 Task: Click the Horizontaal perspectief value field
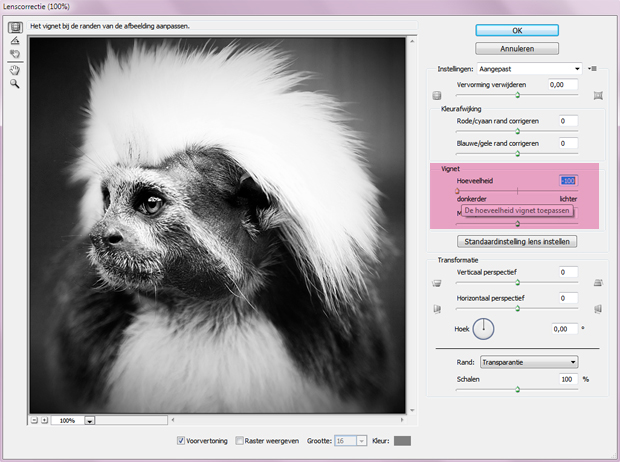[568, 298]
